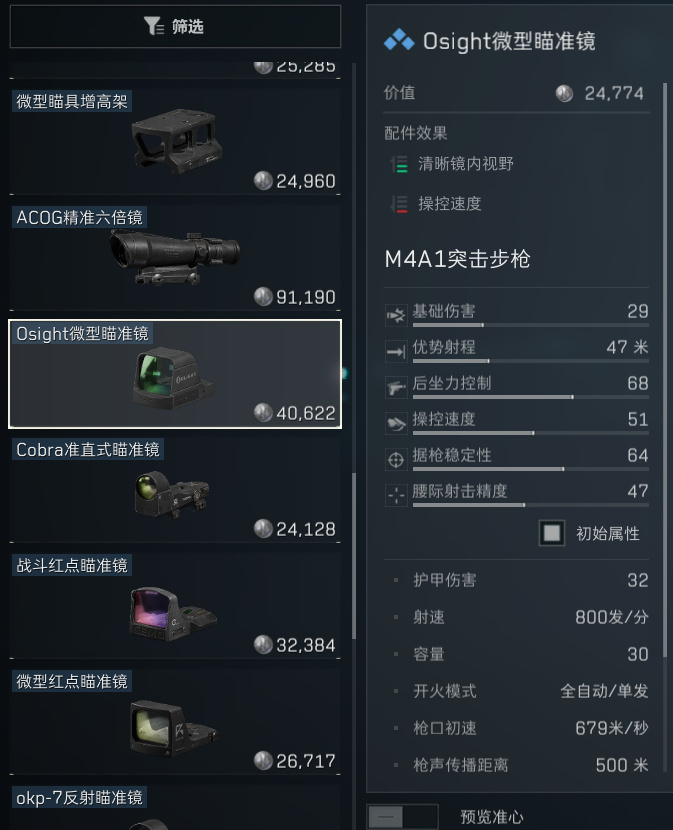Viewport: 673px width, 830px height.
Task: Select the 微型红点瞄准镜 item
Action: pyautogui.click(x=175, y=721)
